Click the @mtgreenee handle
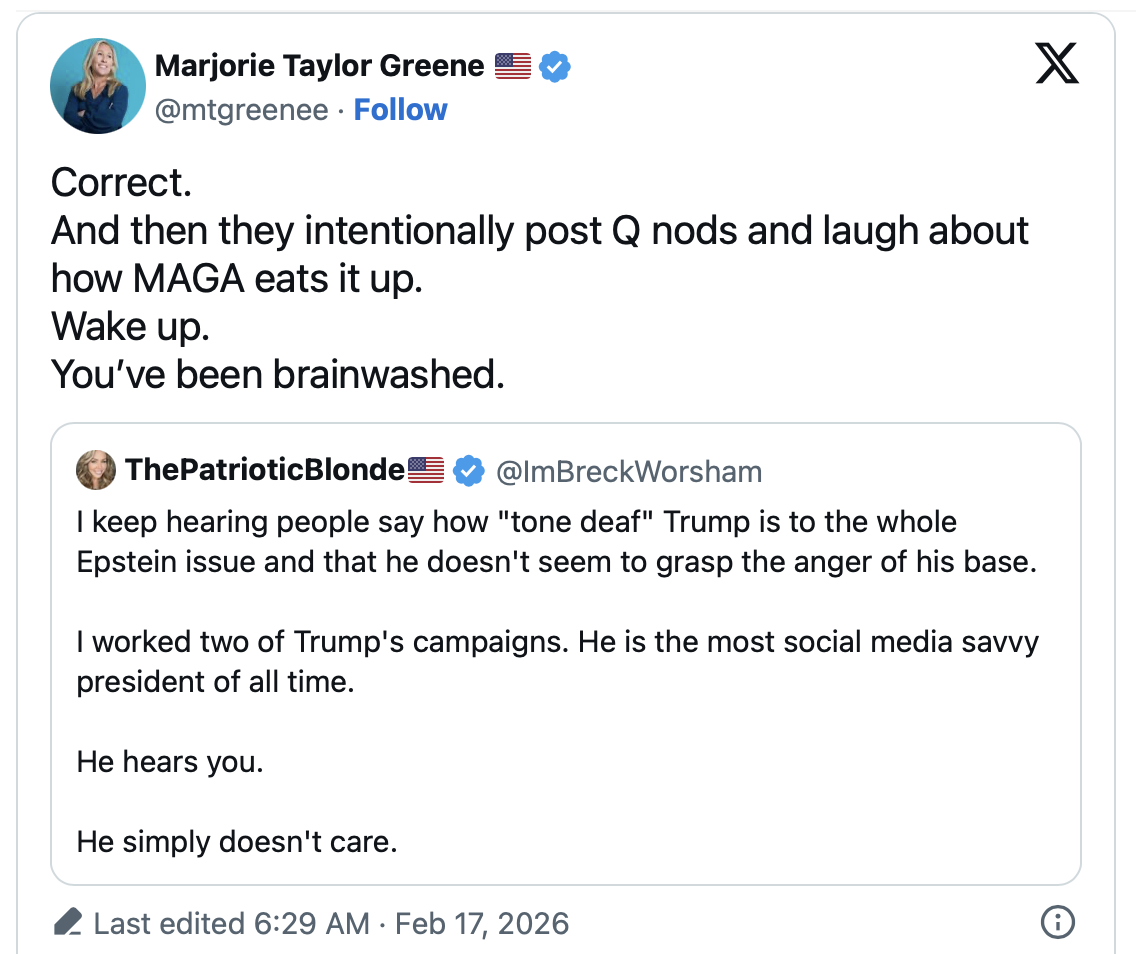 [x=241, y=109]
